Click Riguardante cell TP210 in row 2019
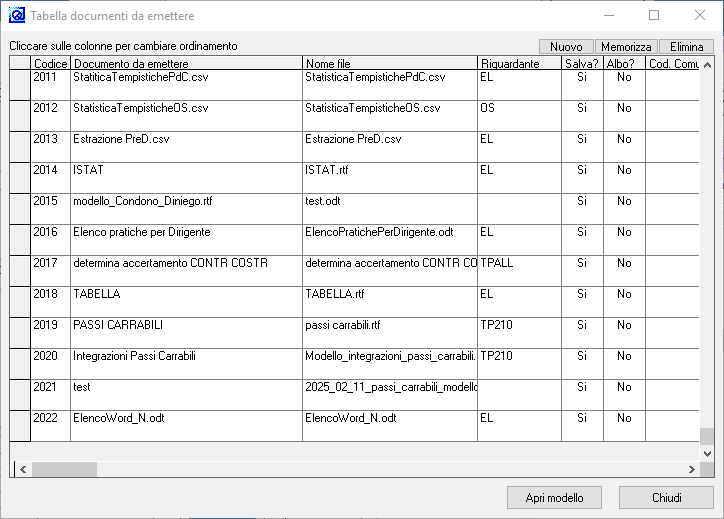 pos(519,333)
